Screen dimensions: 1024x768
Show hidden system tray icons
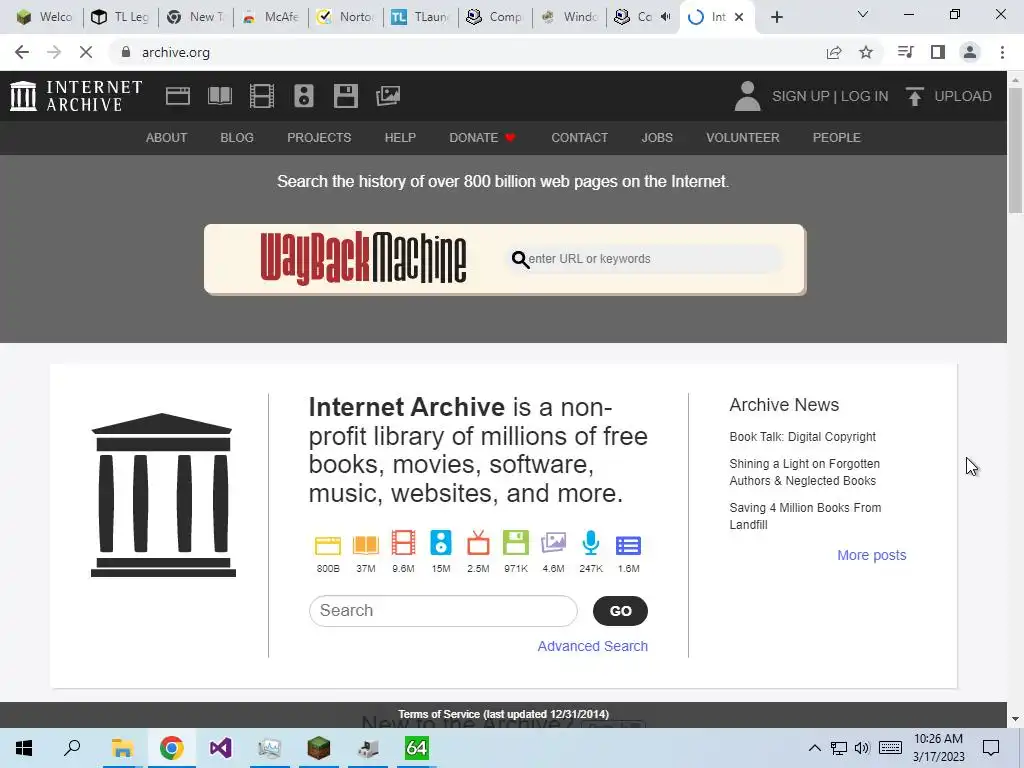point(814,748)
